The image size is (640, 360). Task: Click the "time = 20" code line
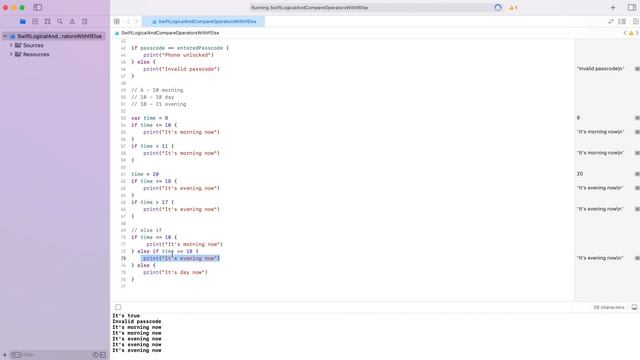(x=145, y=174)
